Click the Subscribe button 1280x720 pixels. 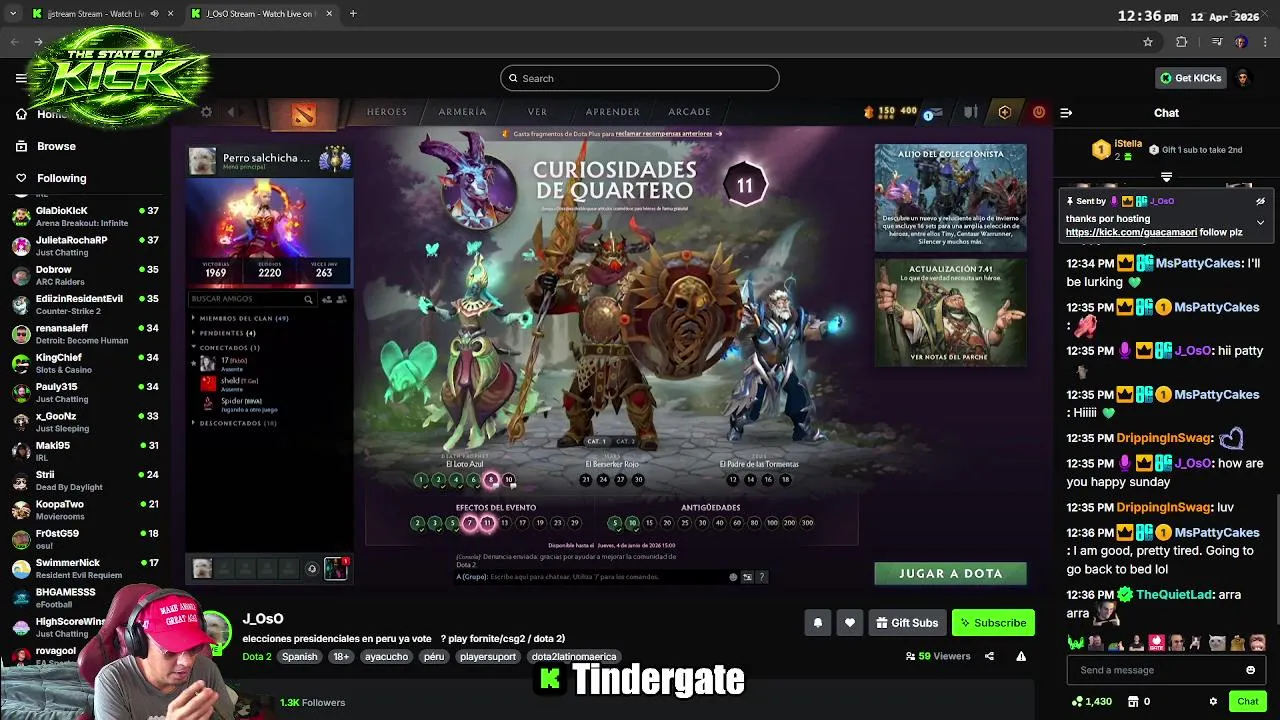993,623
